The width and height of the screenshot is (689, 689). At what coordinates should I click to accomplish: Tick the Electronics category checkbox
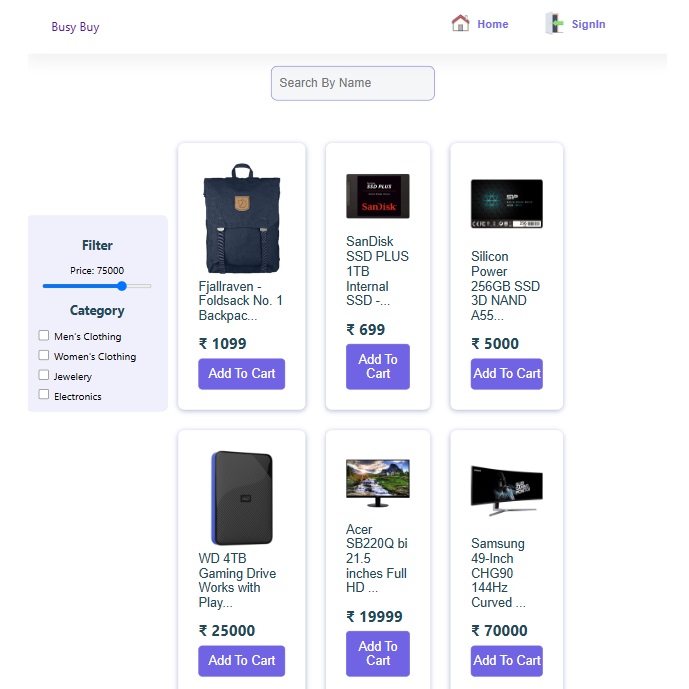44,394
